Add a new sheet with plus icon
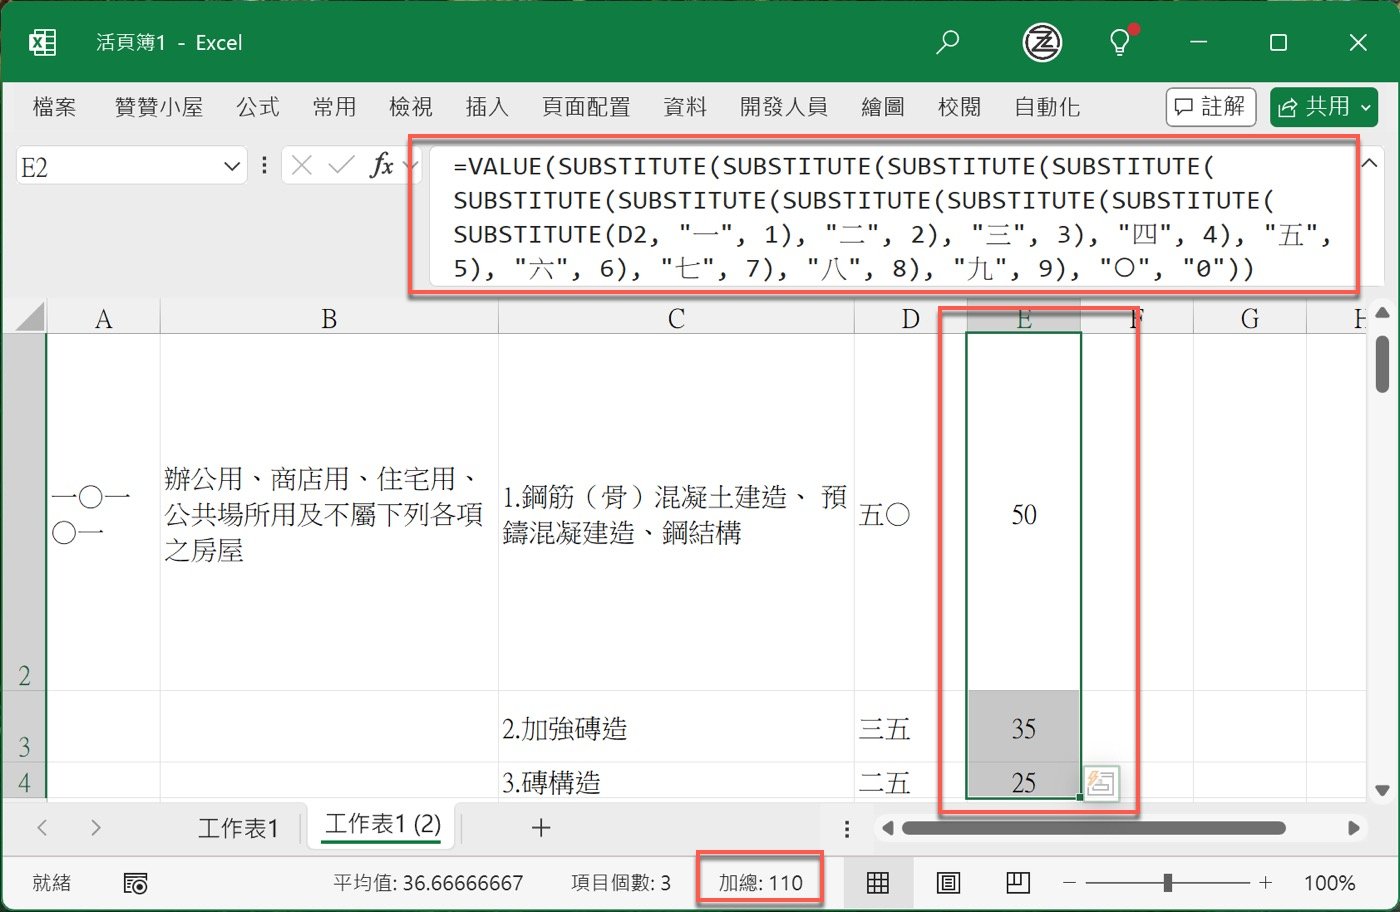This screenshot has width=1400, height=912. point(541,827)
